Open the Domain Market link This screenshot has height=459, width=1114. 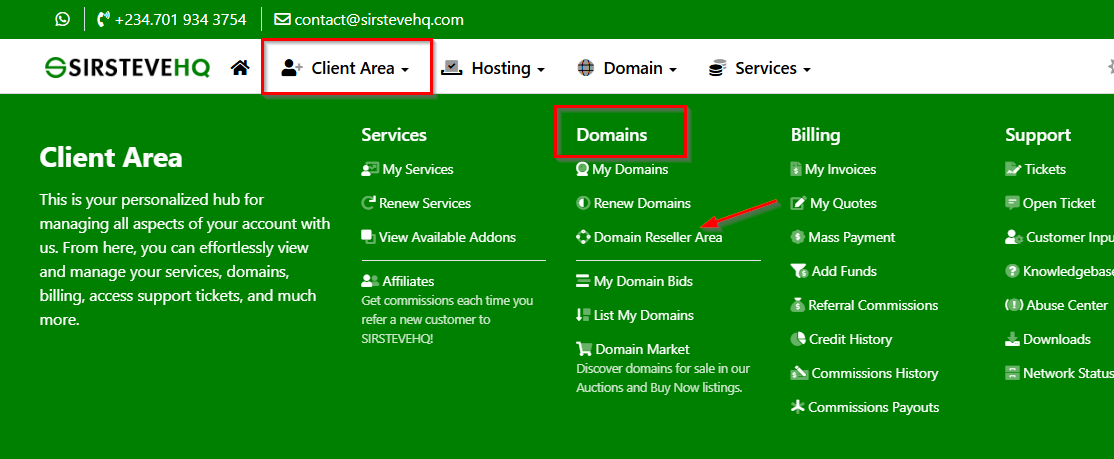pos(643,349)
